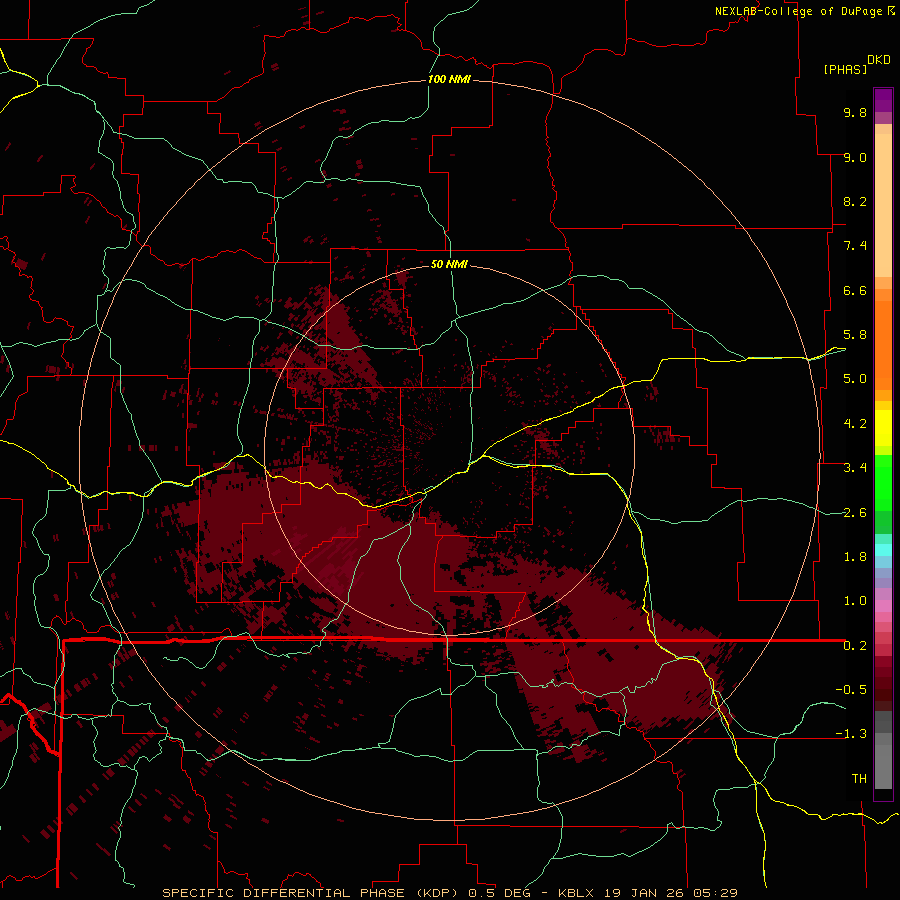900x900 pixels.
Task: Click the cyan segment of the color bar
Action: pos(883,550)
